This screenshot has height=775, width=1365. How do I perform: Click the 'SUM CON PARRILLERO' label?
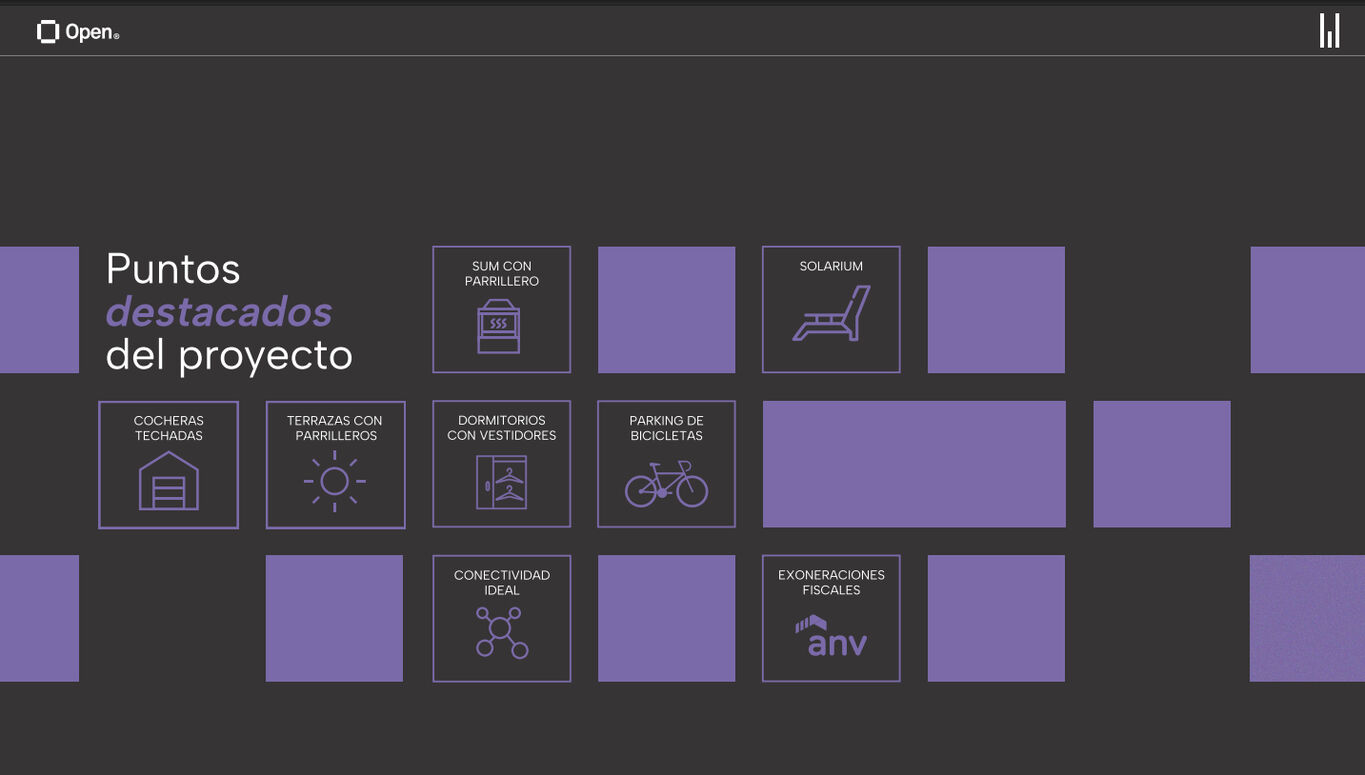tap(501, 274)
